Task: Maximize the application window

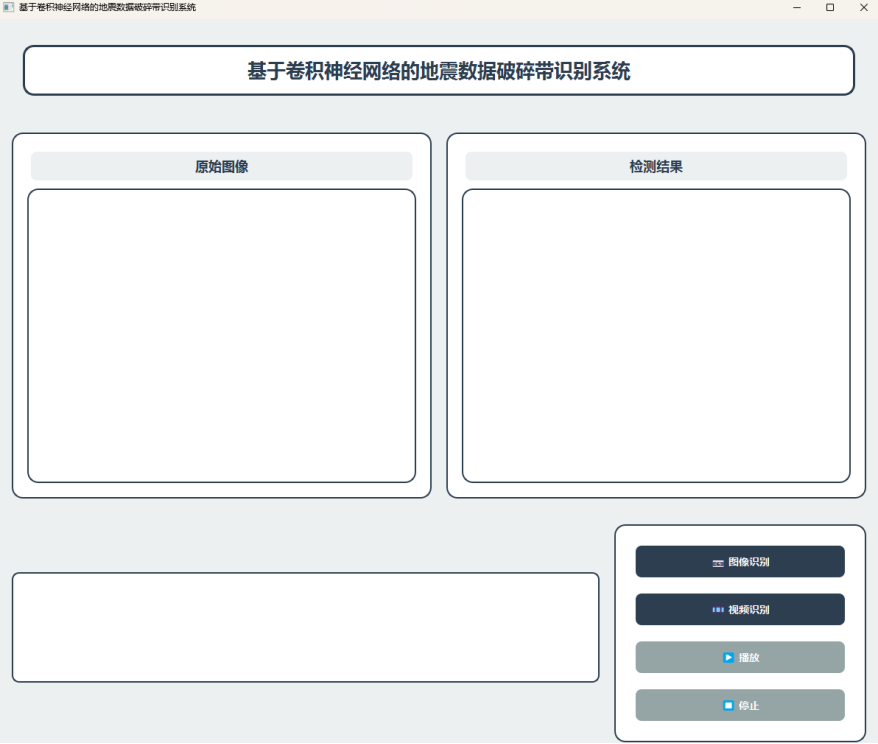Action: coord(830,7)
